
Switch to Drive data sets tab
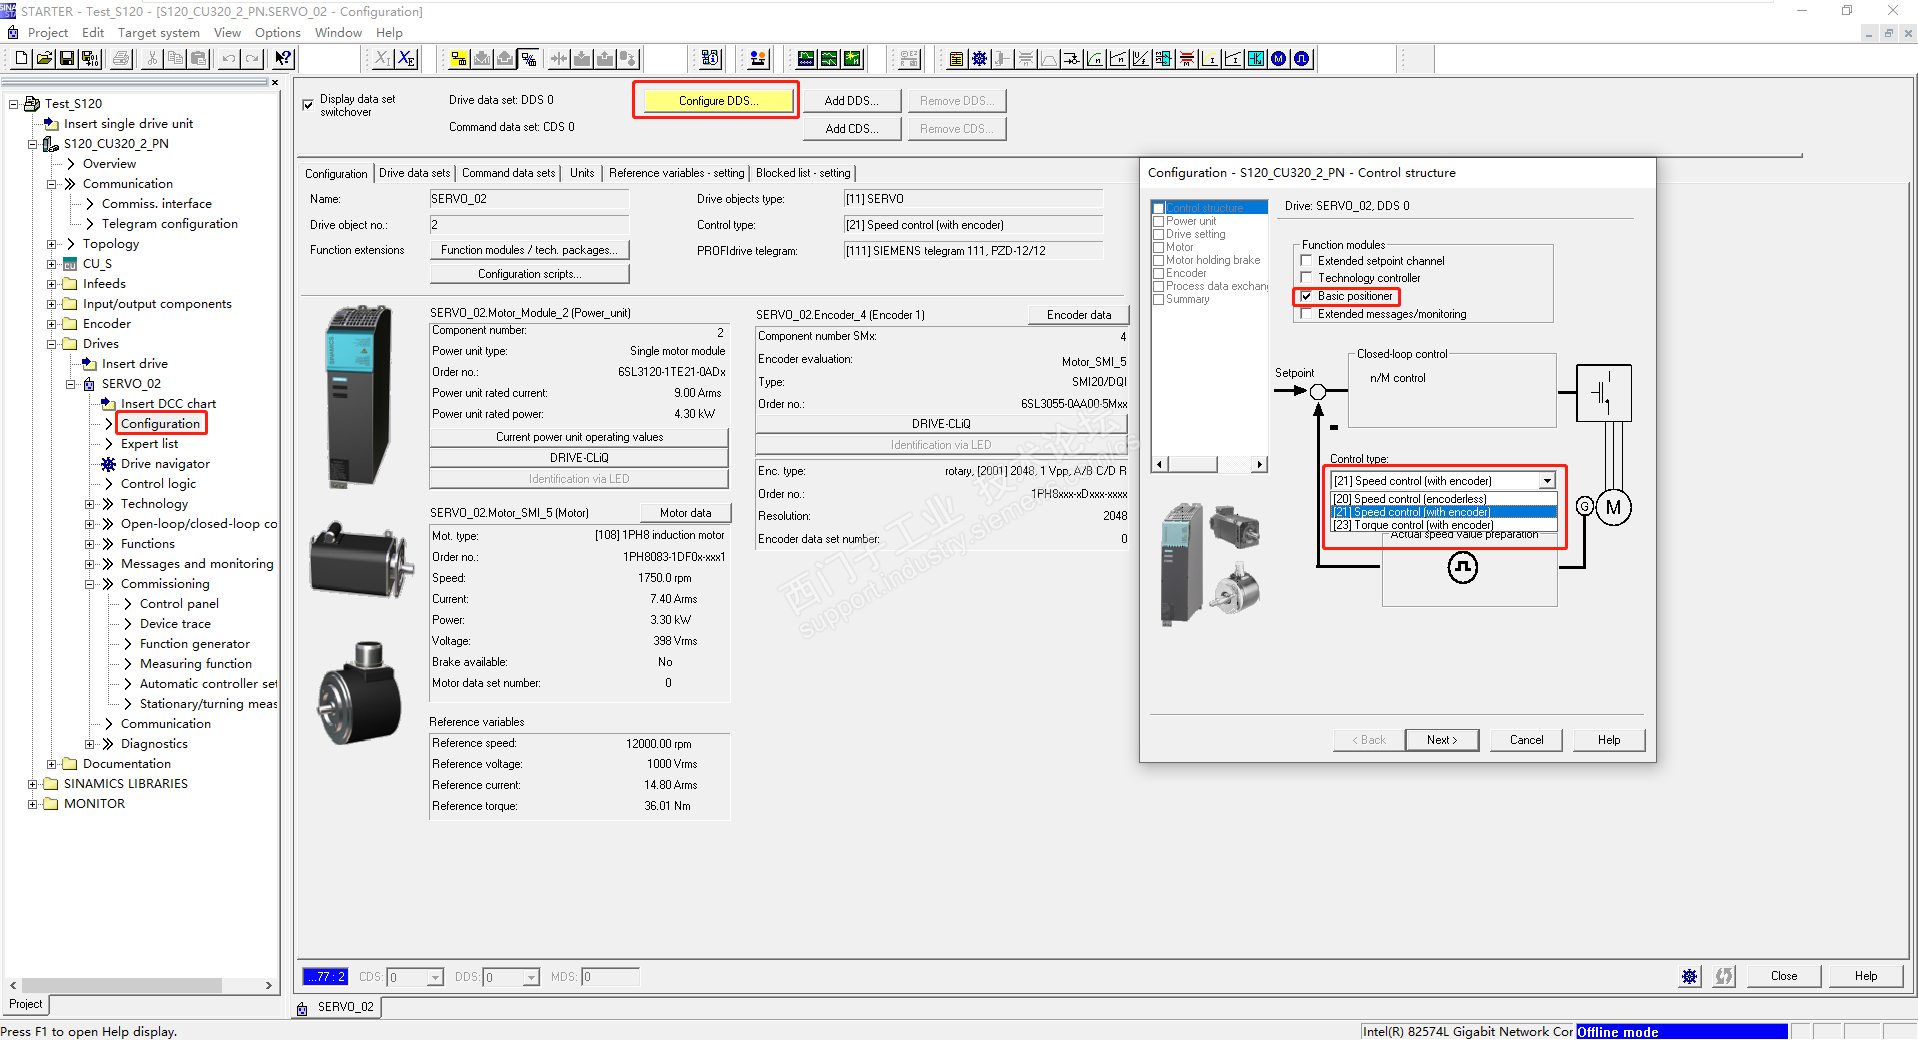(414, 173)
